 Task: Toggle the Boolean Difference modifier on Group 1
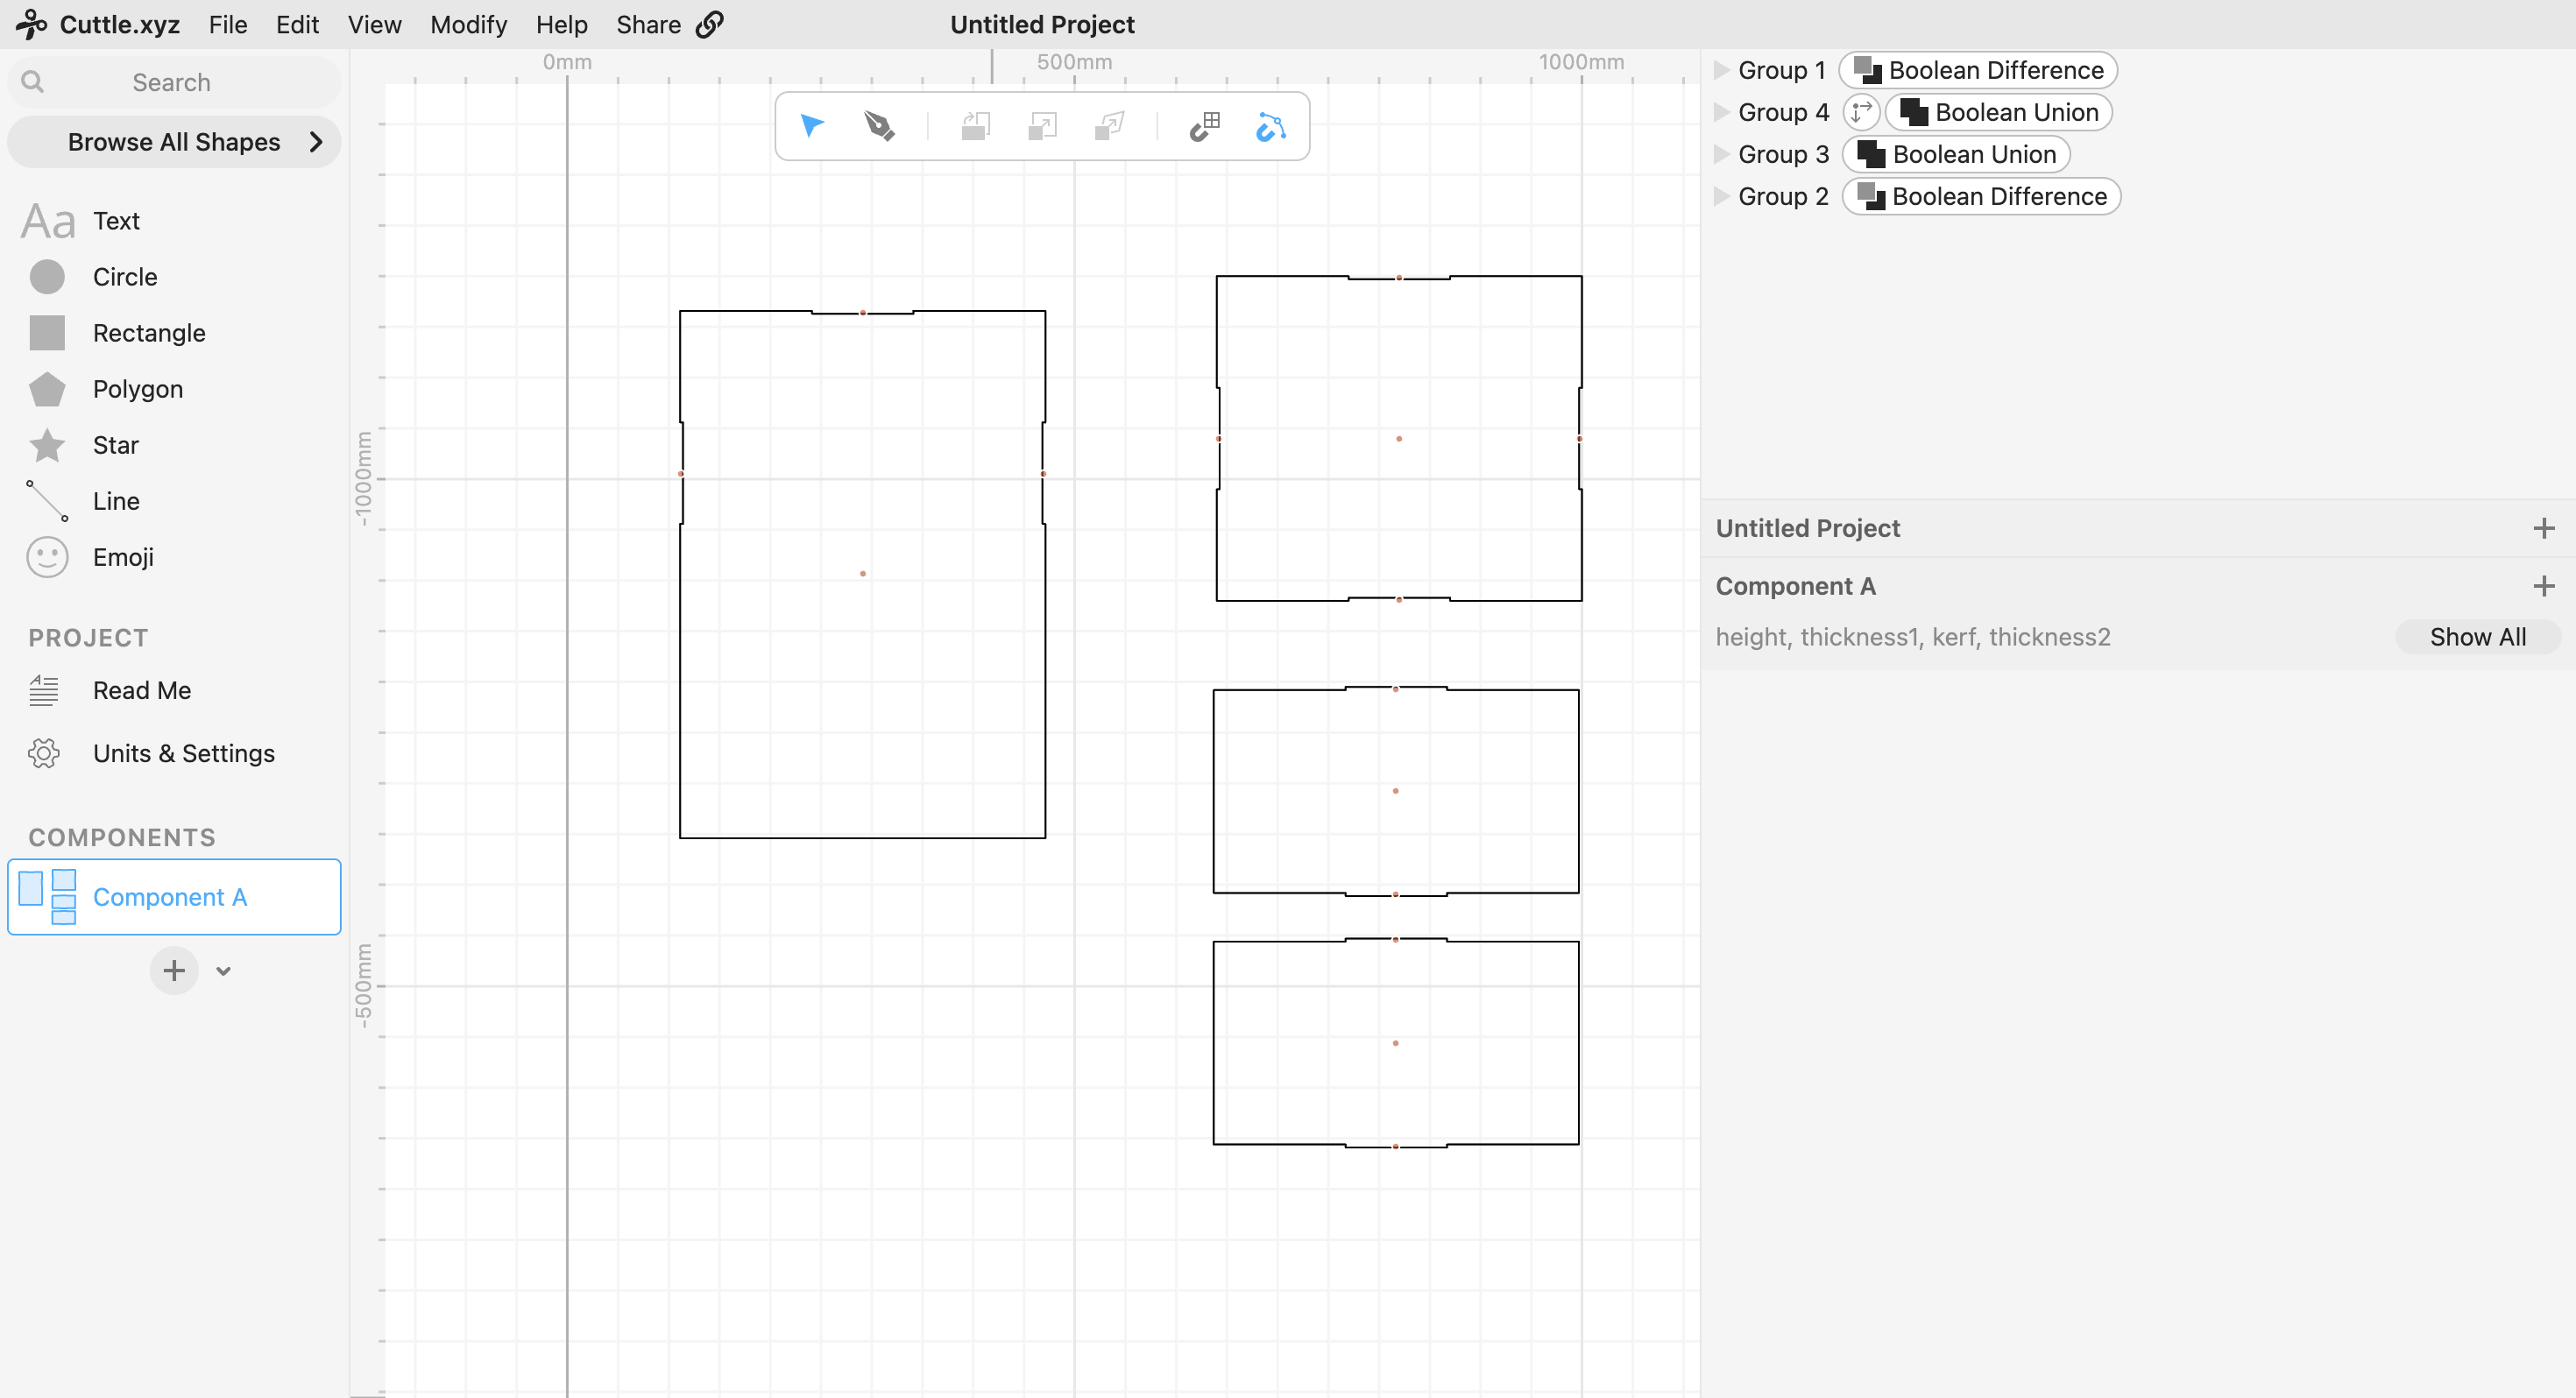(x=1977, y=70)
